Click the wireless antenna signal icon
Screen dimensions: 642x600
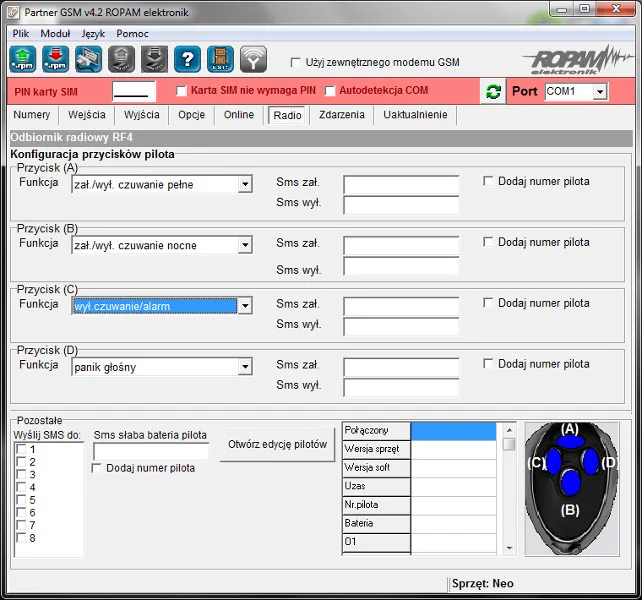(253, 59)
